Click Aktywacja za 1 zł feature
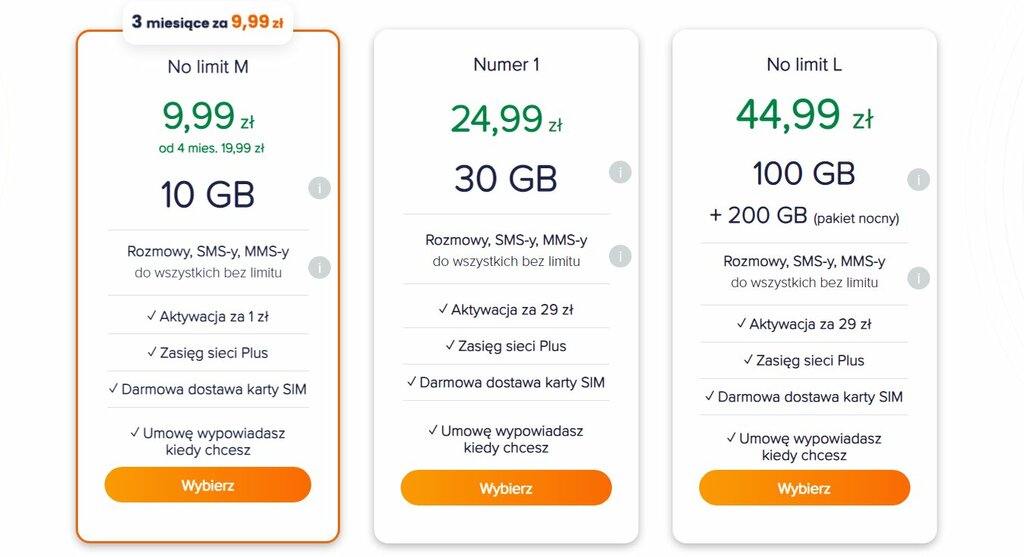Viewport: 1024px width, 557px height. tap(208, 317)
